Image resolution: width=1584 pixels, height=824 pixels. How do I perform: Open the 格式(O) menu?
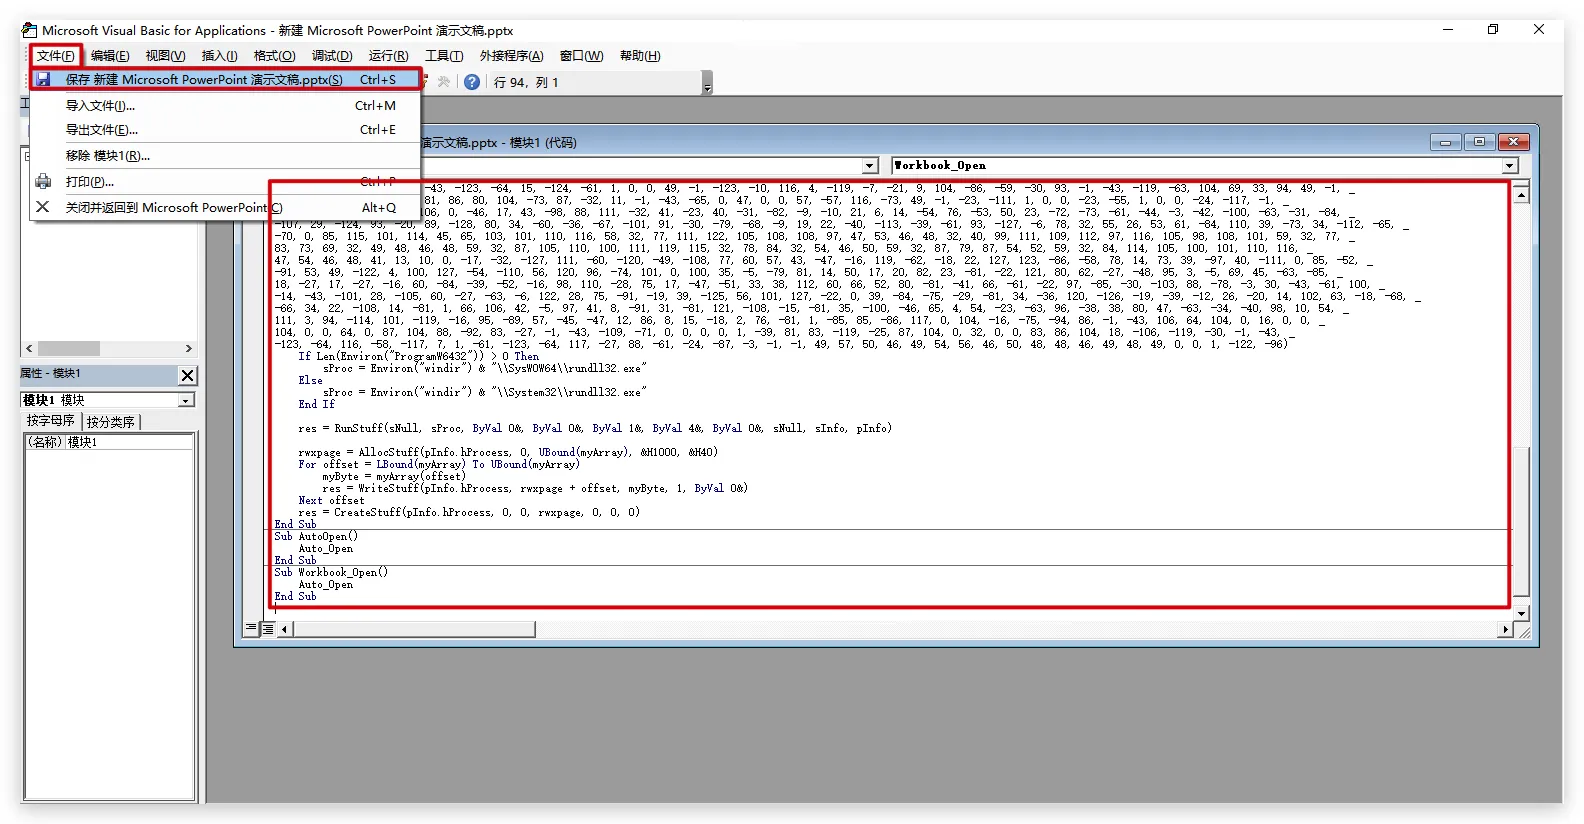pyautogui.click(x=274, y=56)
